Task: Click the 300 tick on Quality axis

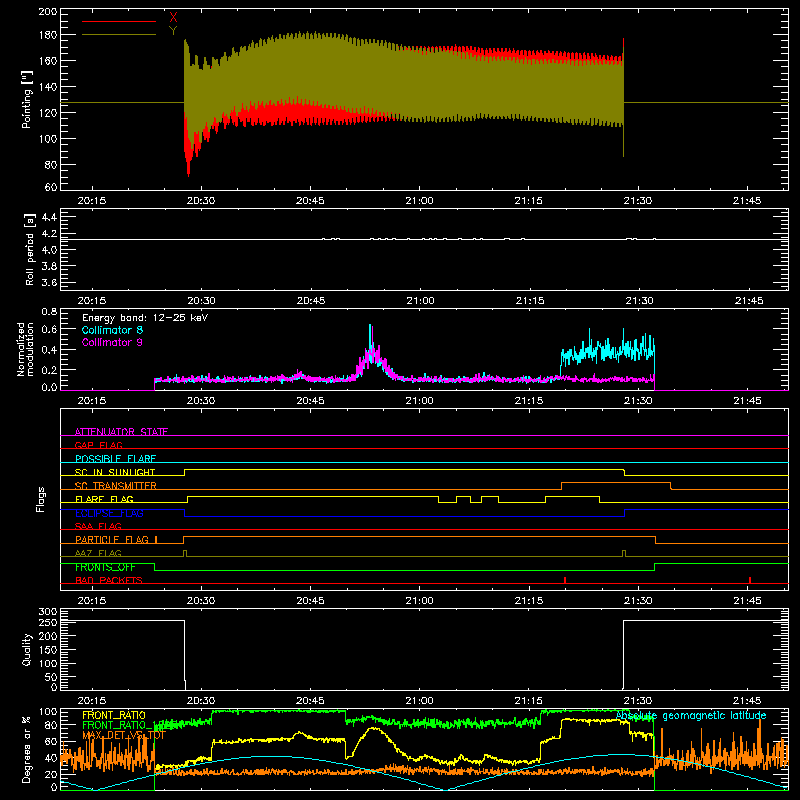Action: tap(48, 612)
